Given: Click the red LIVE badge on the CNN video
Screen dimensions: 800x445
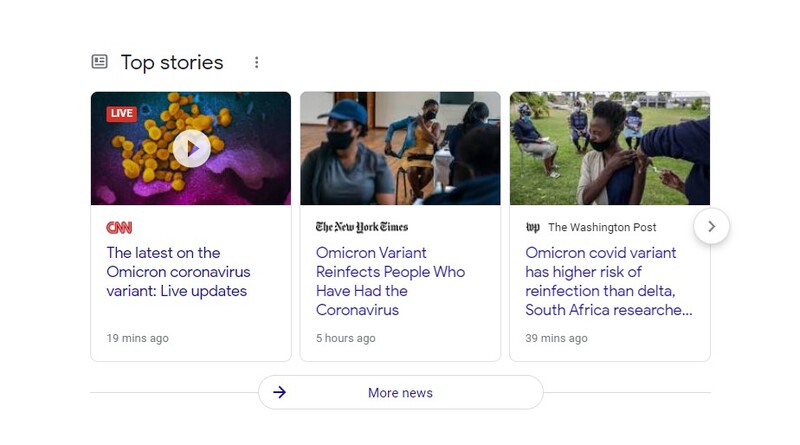Looking at the screenshot, I should click(122, 113).
